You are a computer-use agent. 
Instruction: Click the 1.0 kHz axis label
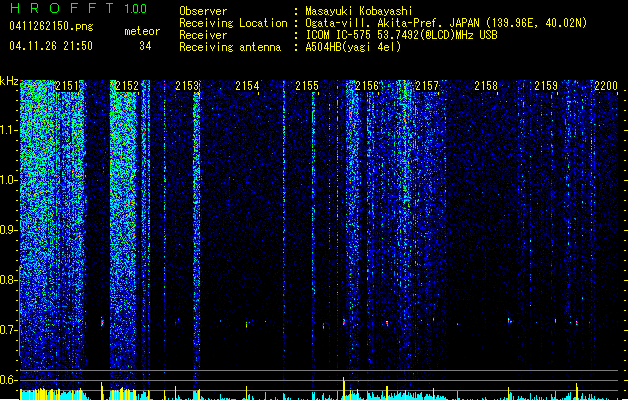coord(9,180)
